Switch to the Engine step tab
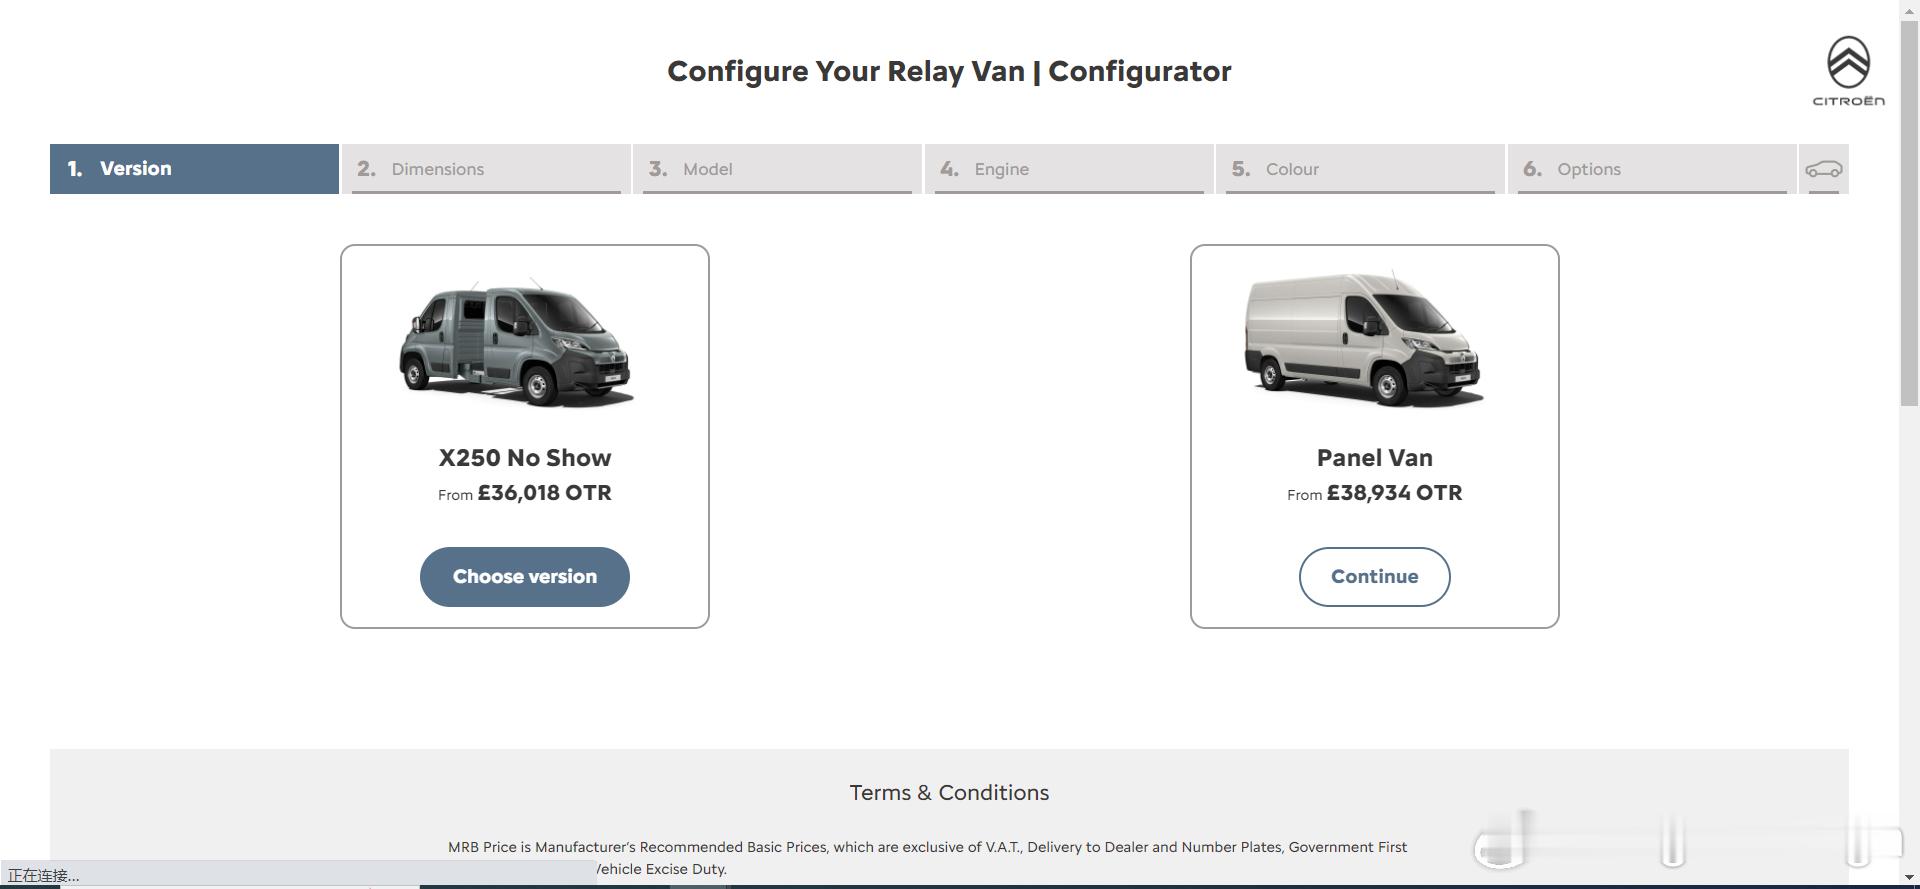The width and height of the screenshot is (1920, 889). (x=1069, y=169)
